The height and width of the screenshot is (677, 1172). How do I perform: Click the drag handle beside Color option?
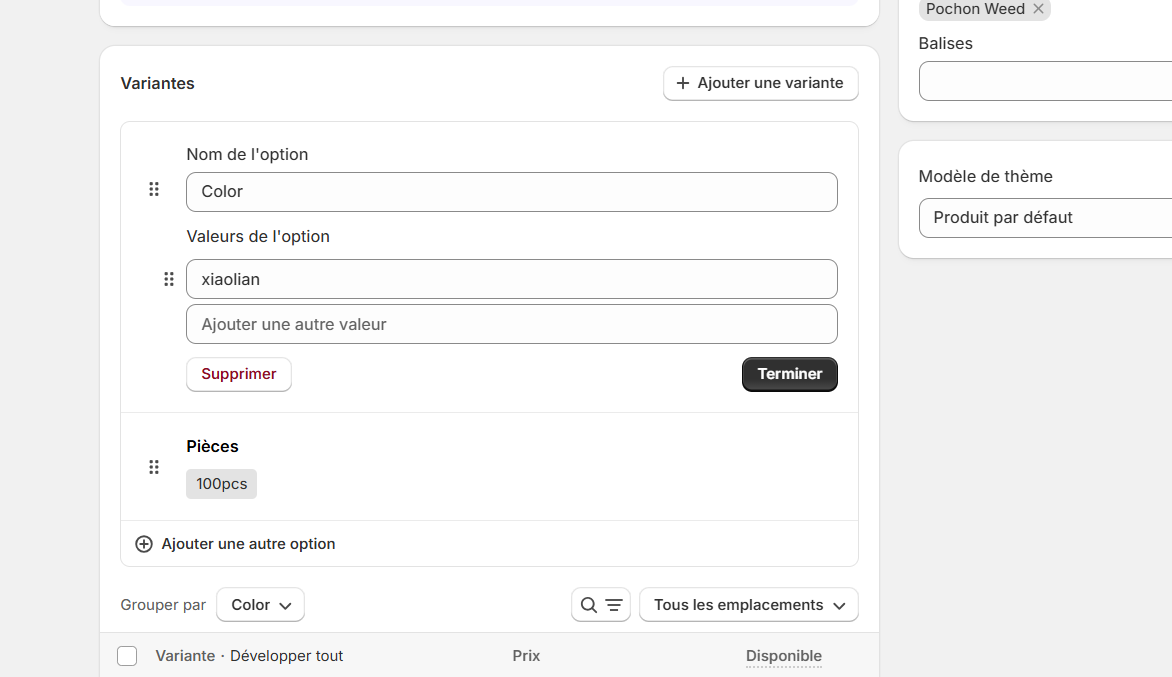point(154,189)
